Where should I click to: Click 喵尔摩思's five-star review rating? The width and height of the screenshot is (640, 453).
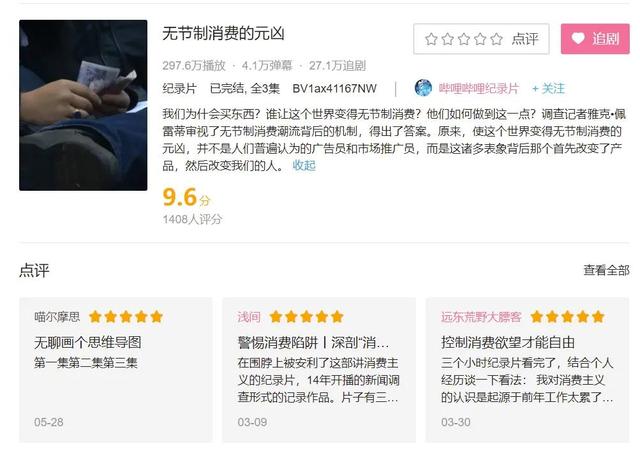(x=126, y=317)
